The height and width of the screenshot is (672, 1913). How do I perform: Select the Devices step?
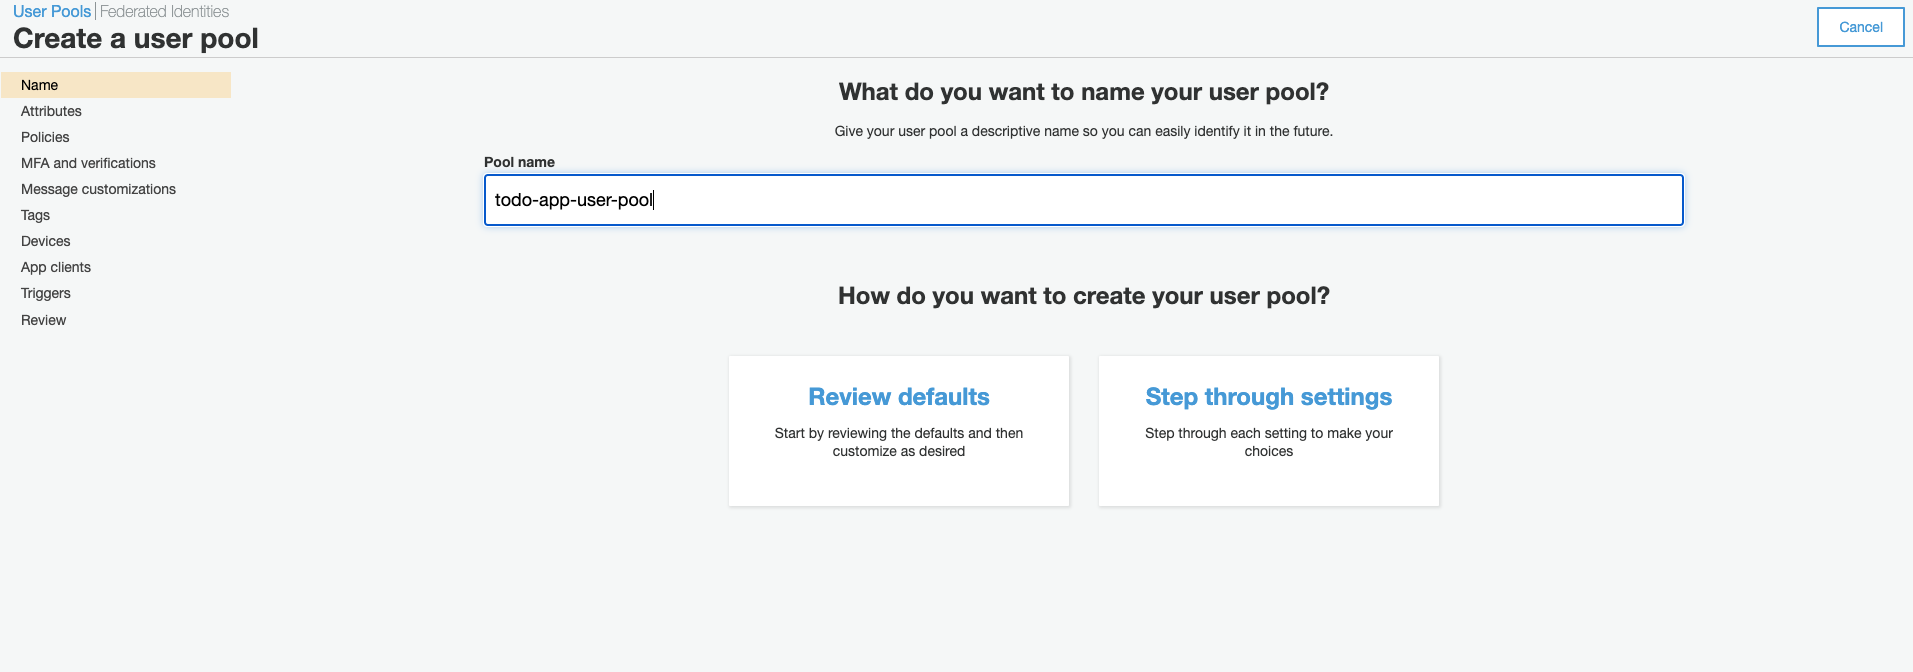(45, 241)
